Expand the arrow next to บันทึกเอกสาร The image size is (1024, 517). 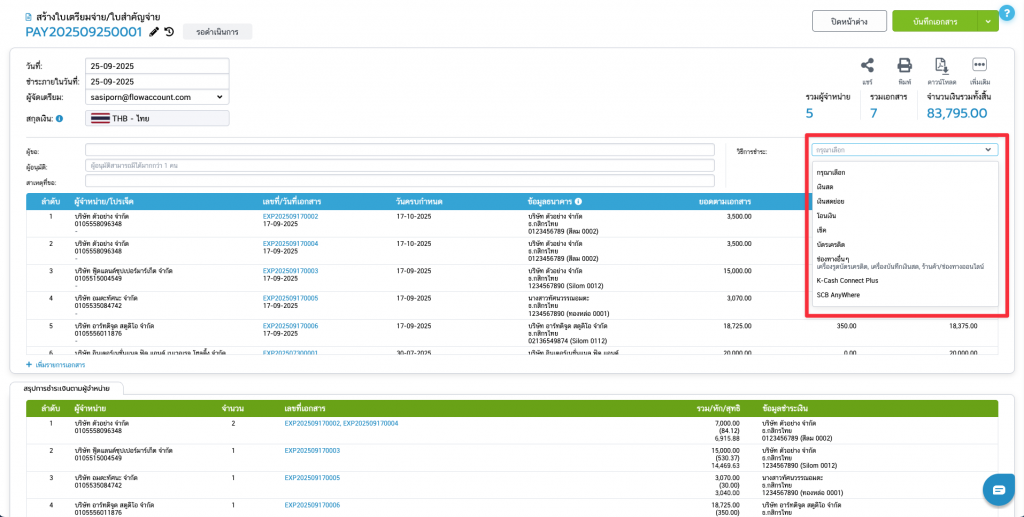(x=988, y=20)
